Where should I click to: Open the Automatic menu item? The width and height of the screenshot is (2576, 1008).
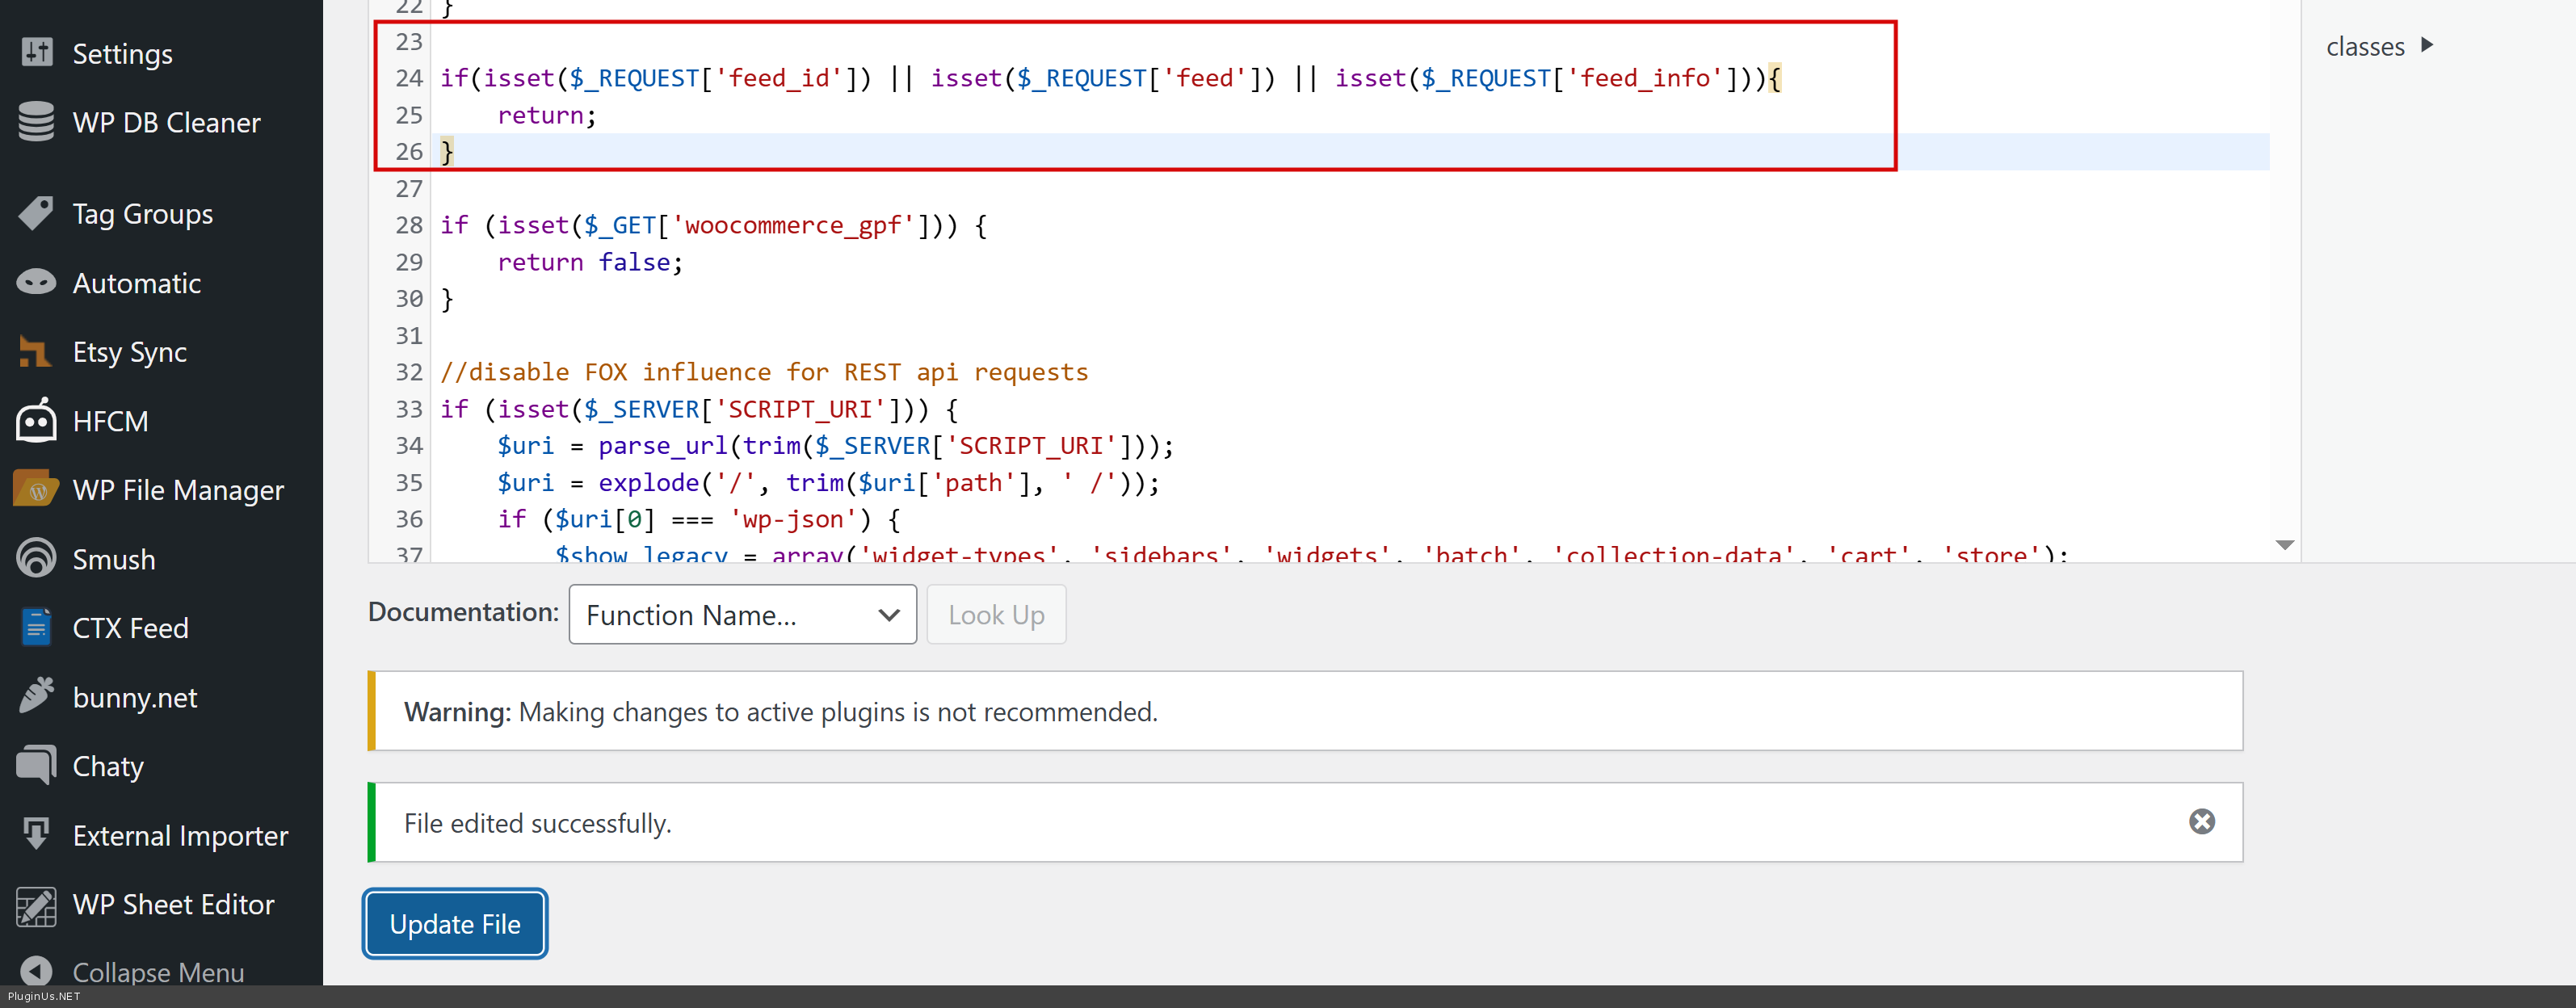(137, 283)
